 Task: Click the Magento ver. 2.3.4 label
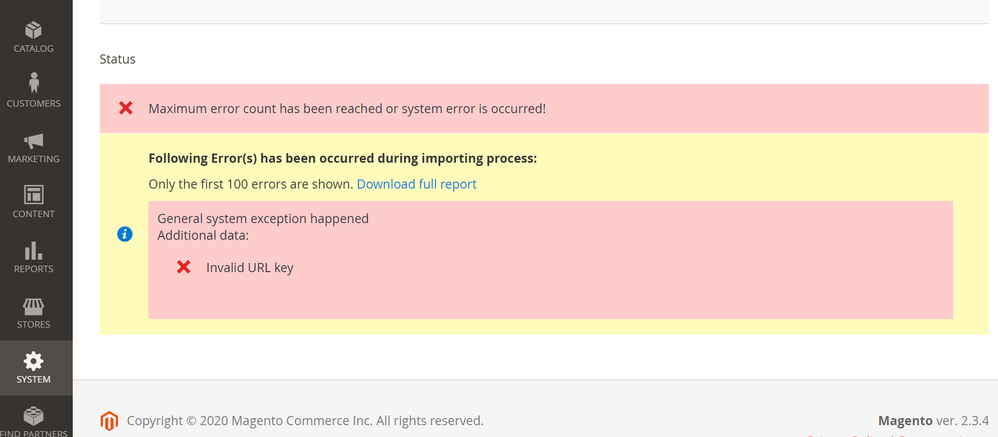click(933, 420)
